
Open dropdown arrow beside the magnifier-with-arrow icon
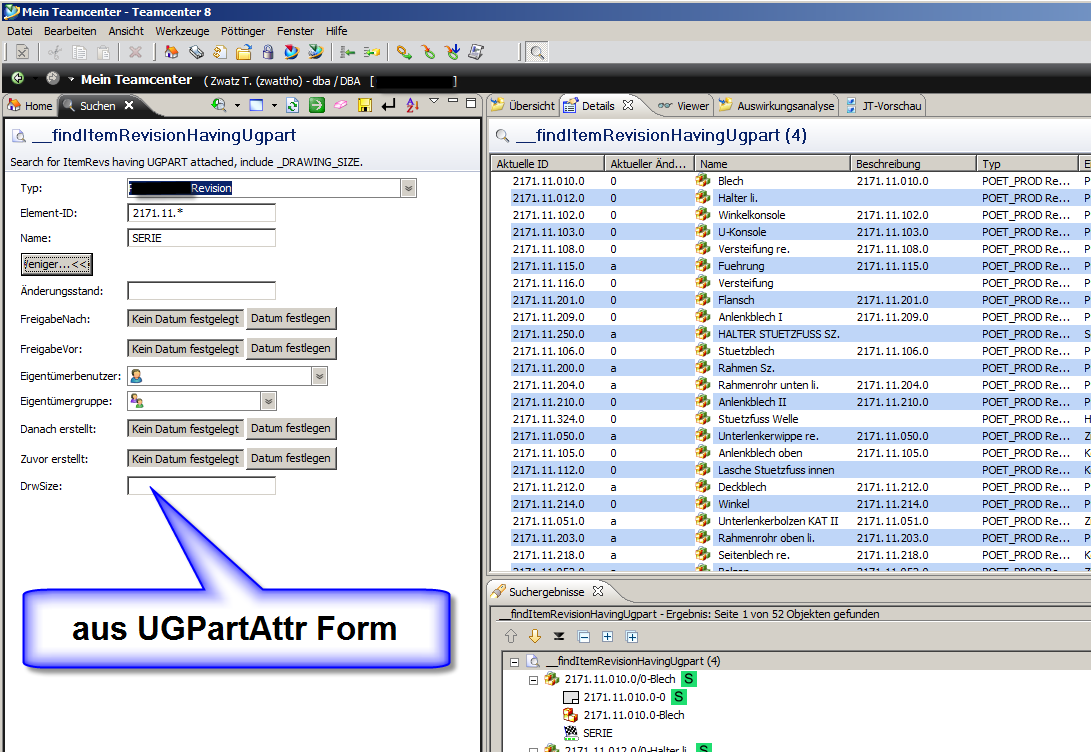(237, 106)
